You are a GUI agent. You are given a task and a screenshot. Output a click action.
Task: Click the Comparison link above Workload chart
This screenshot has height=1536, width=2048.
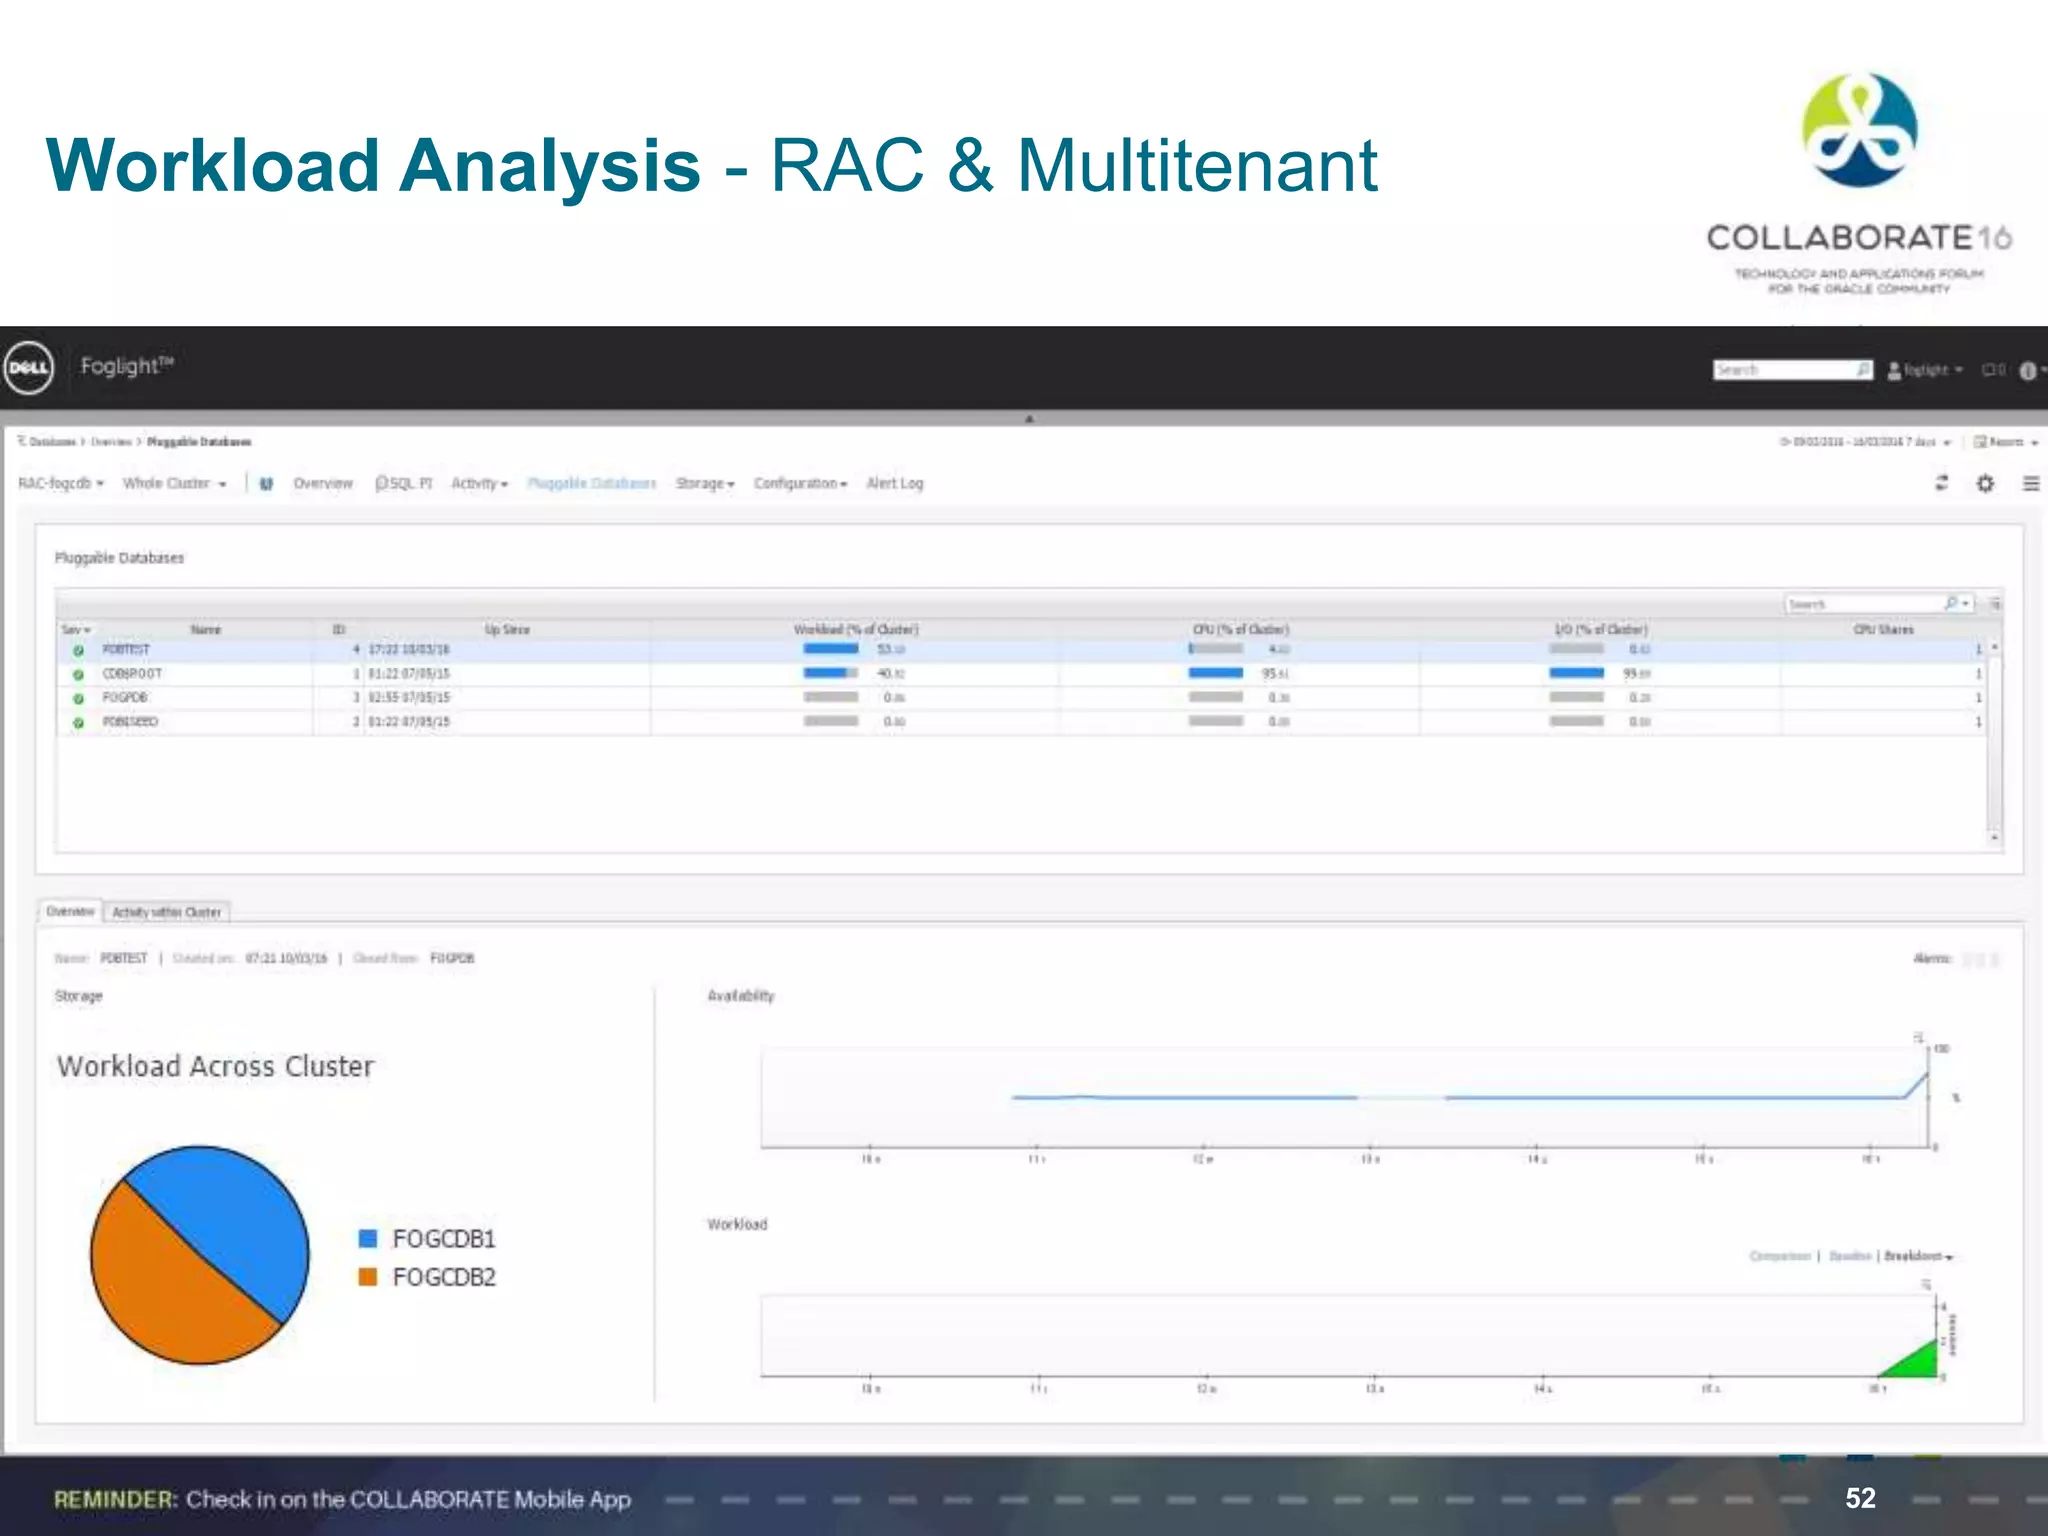coord(1780,1257)
